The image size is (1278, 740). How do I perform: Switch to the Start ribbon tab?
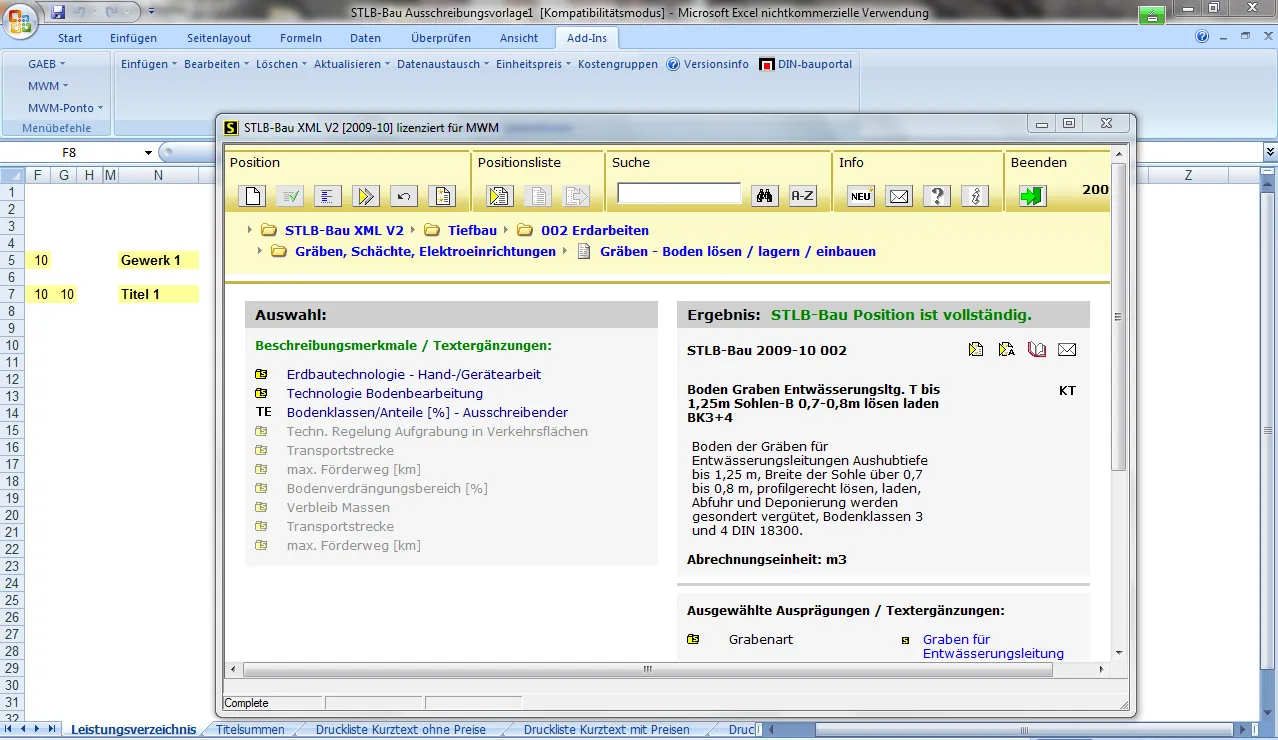point(70,38)
